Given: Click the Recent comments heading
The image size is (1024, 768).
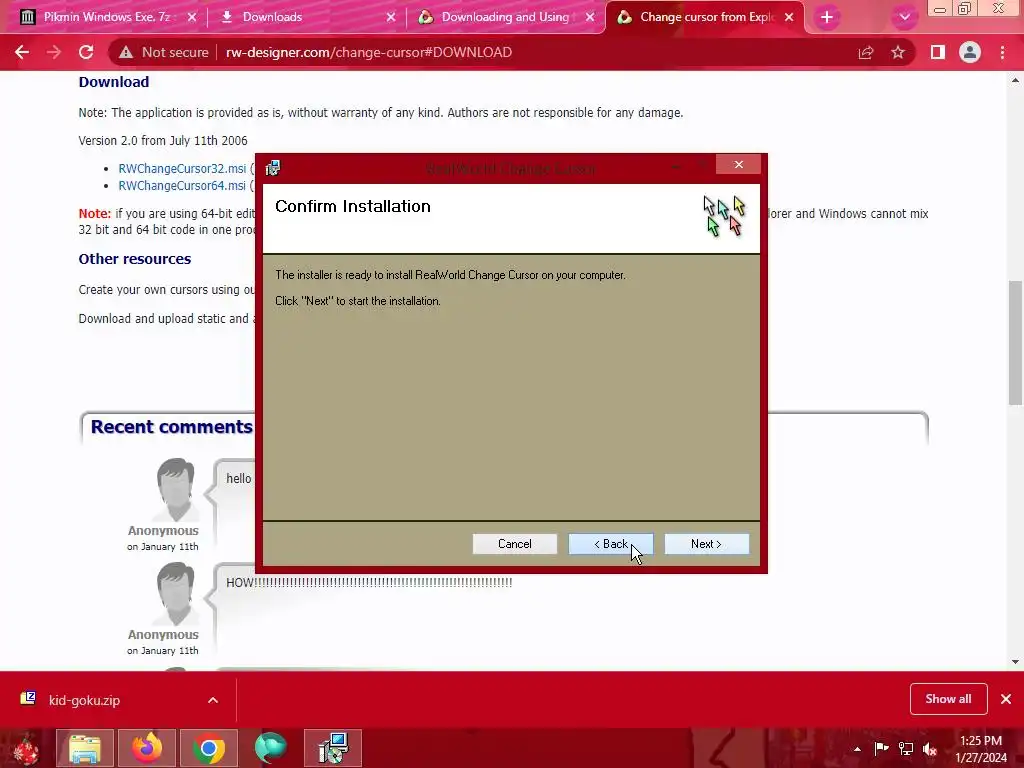Looking at the screenshot, I should coord(172,427).
